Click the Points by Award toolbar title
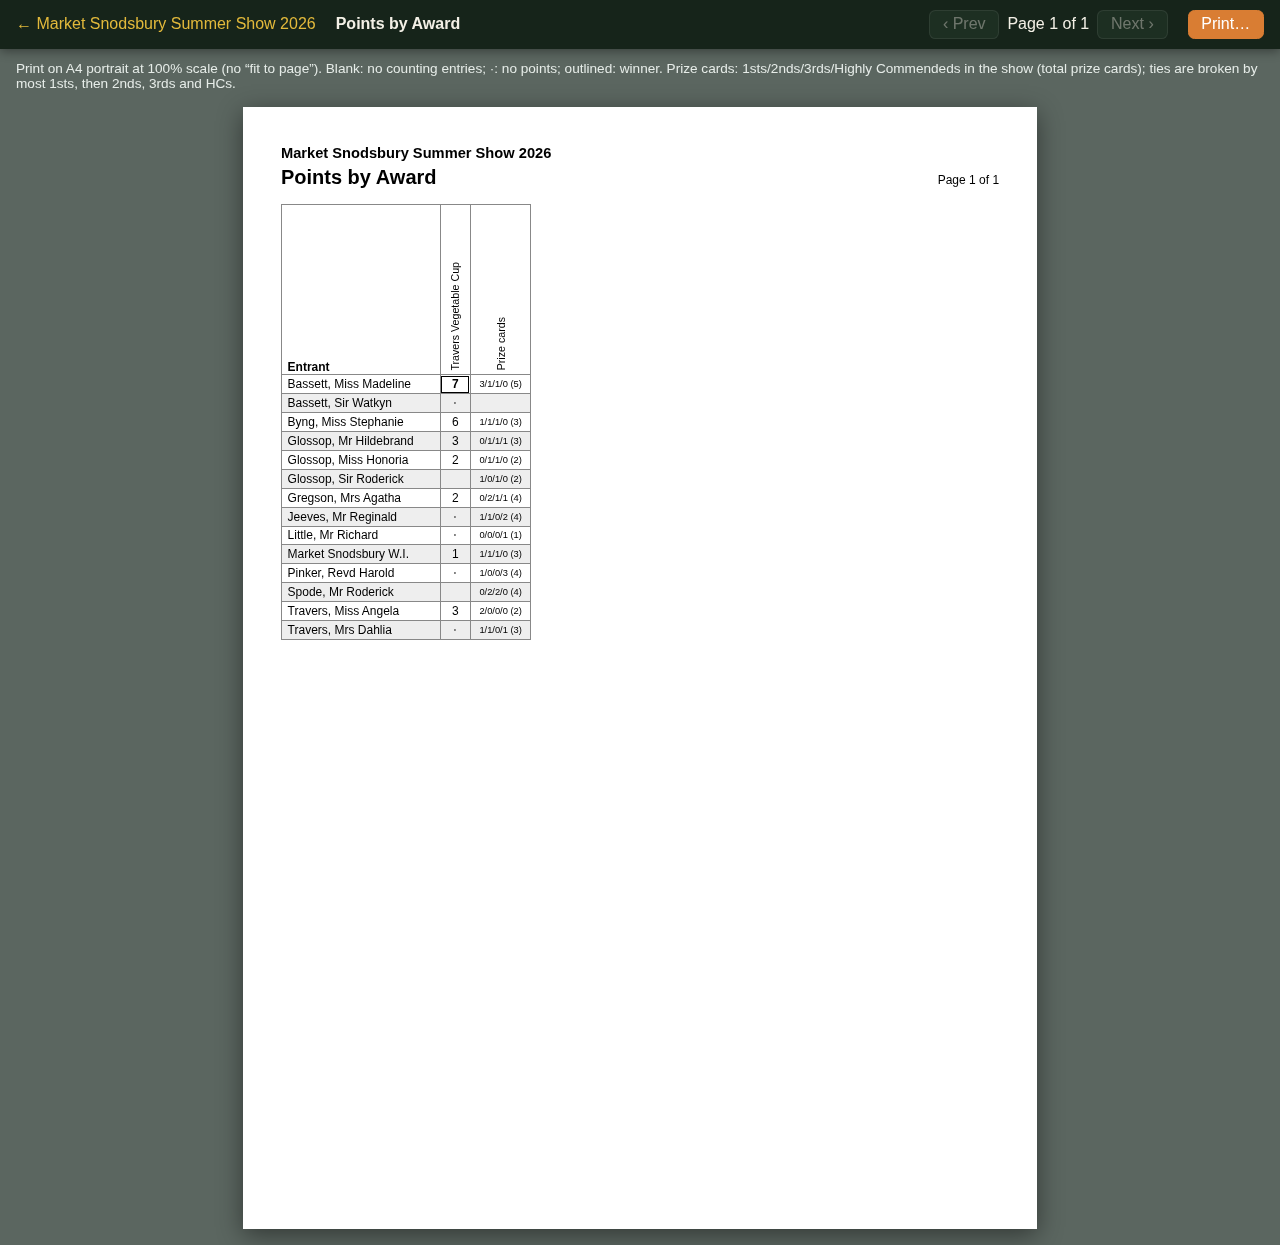 click(398, 24)
